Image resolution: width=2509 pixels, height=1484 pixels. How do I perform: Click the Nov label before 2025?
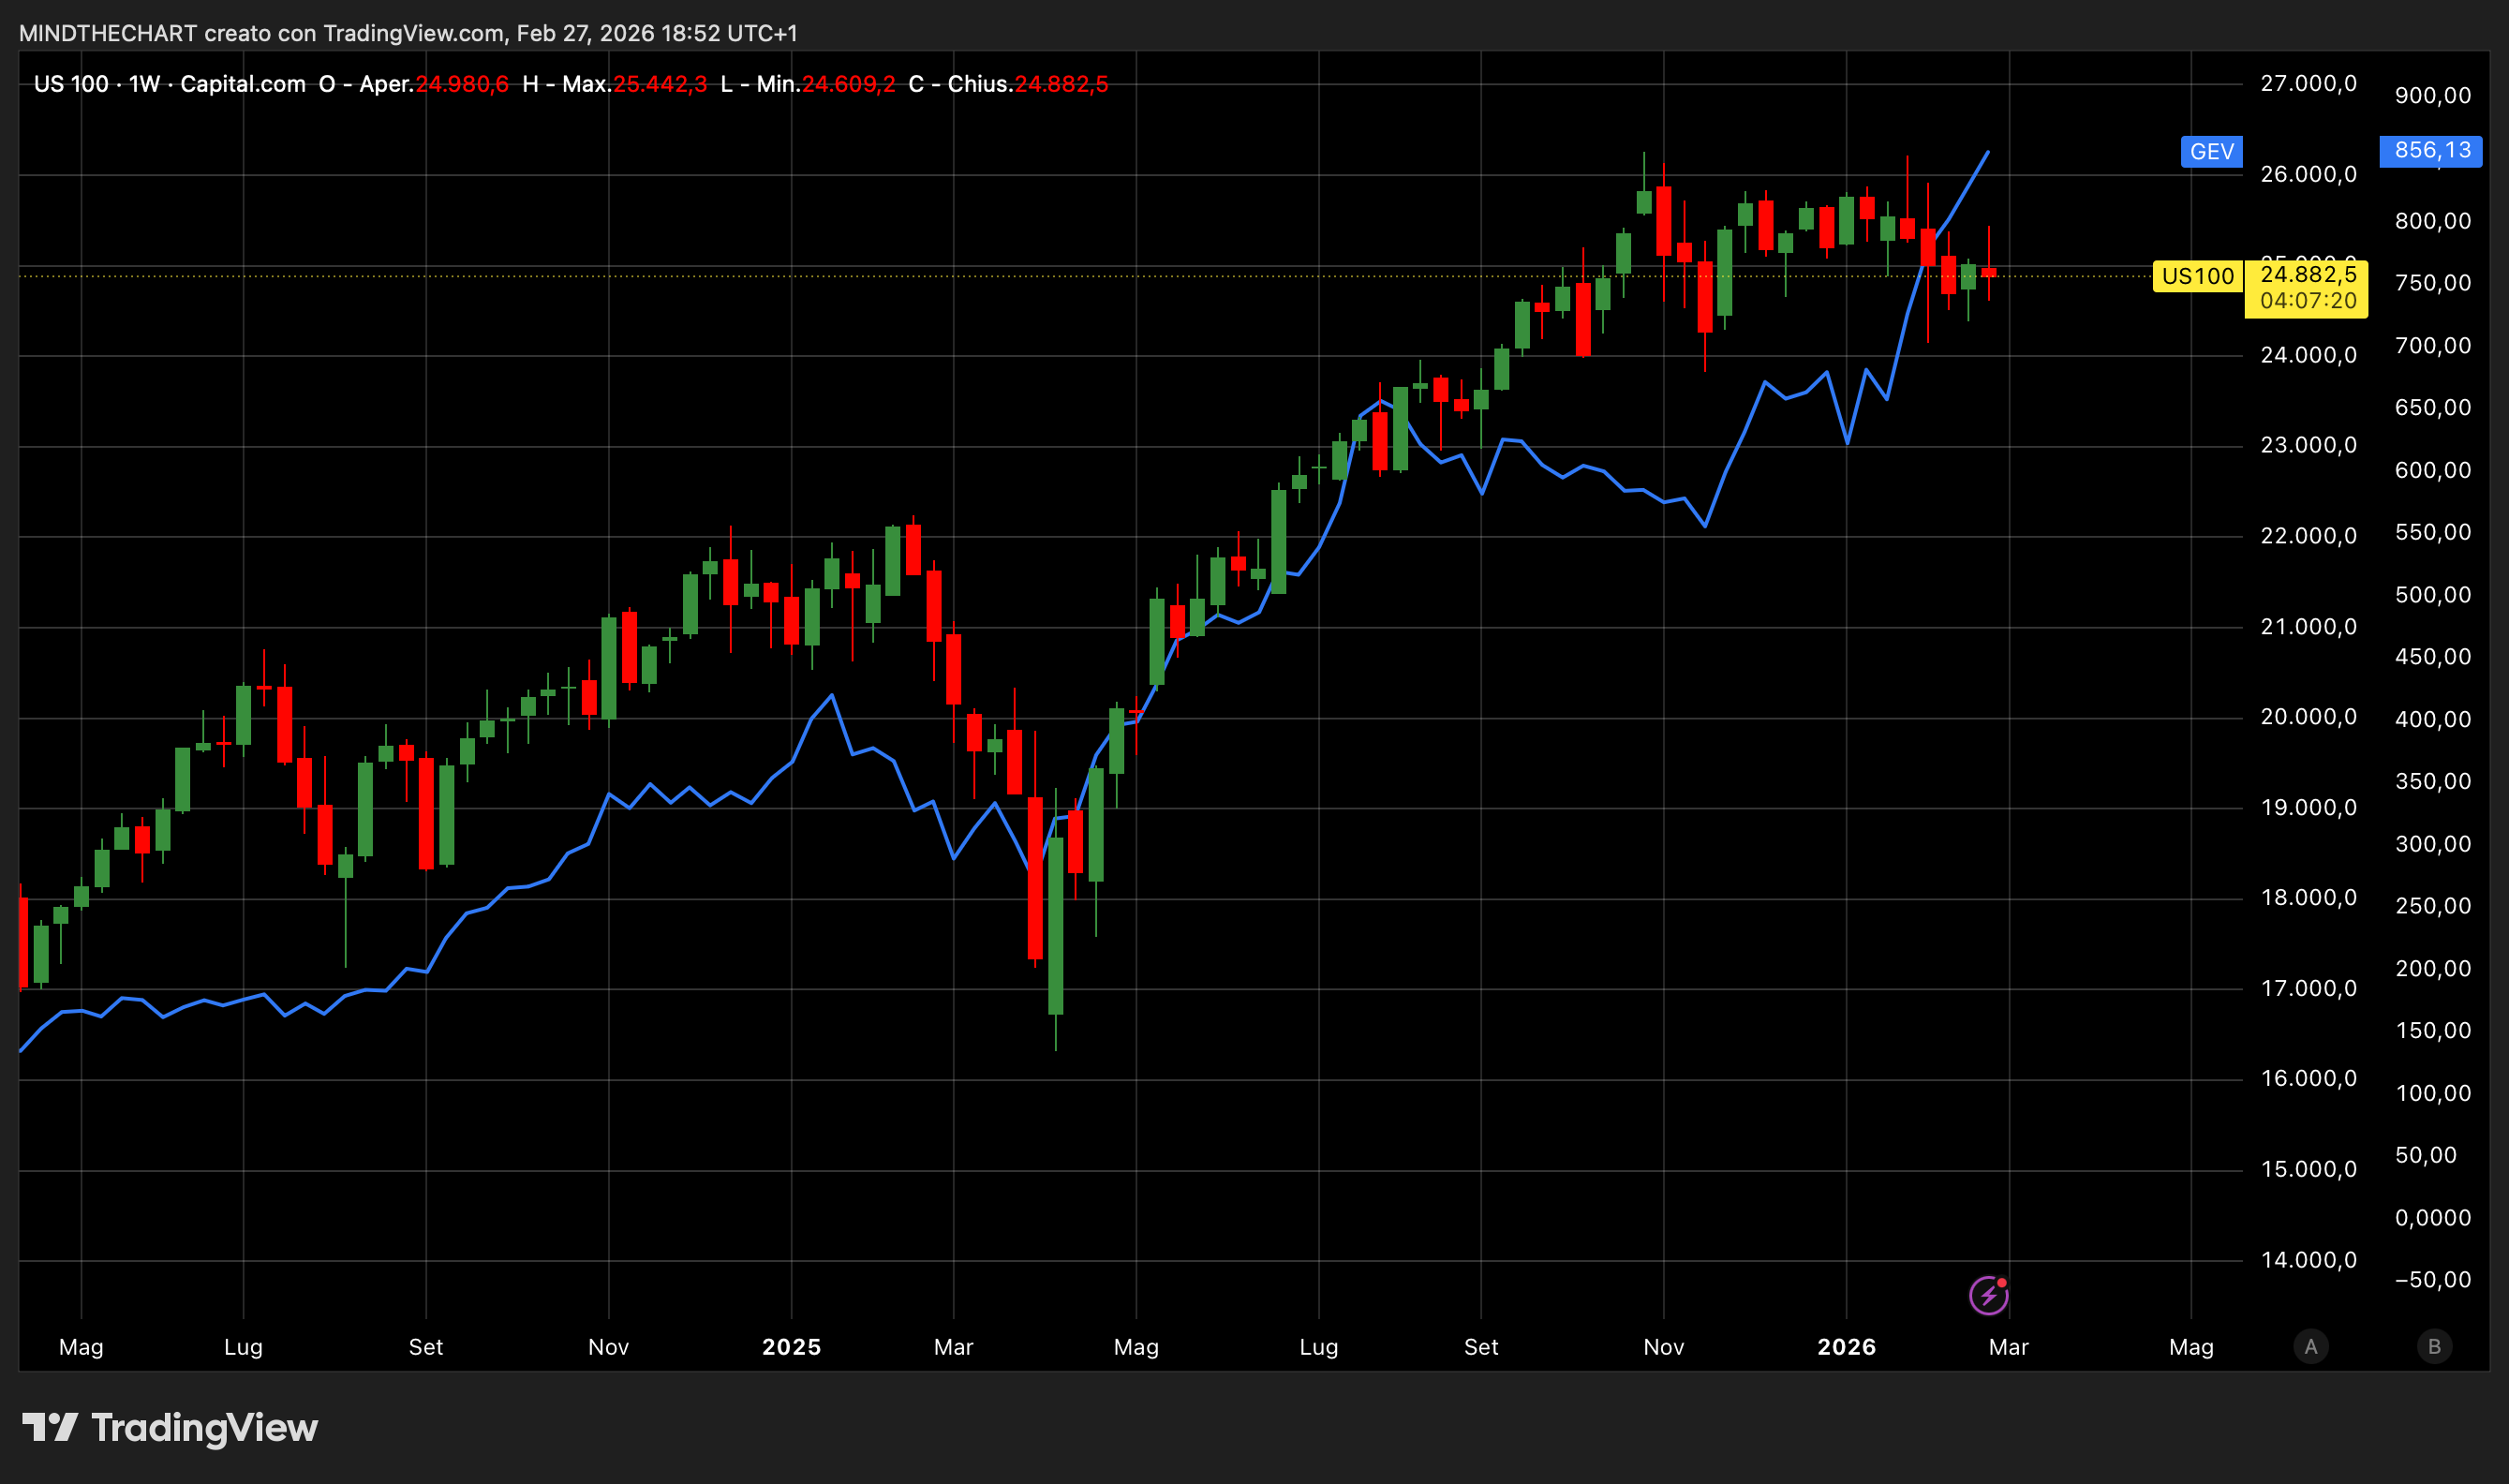coord(608,1347)
